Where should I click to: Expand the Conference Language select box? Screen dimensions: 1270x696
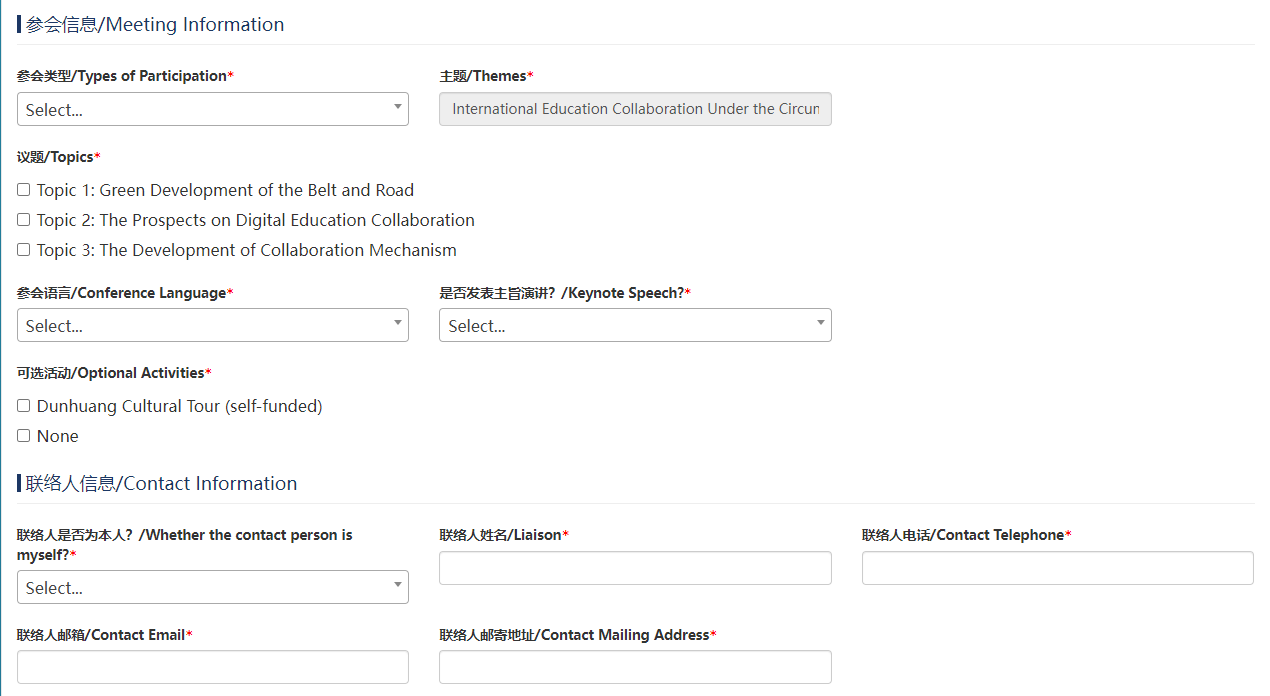[x=212, y=325]
